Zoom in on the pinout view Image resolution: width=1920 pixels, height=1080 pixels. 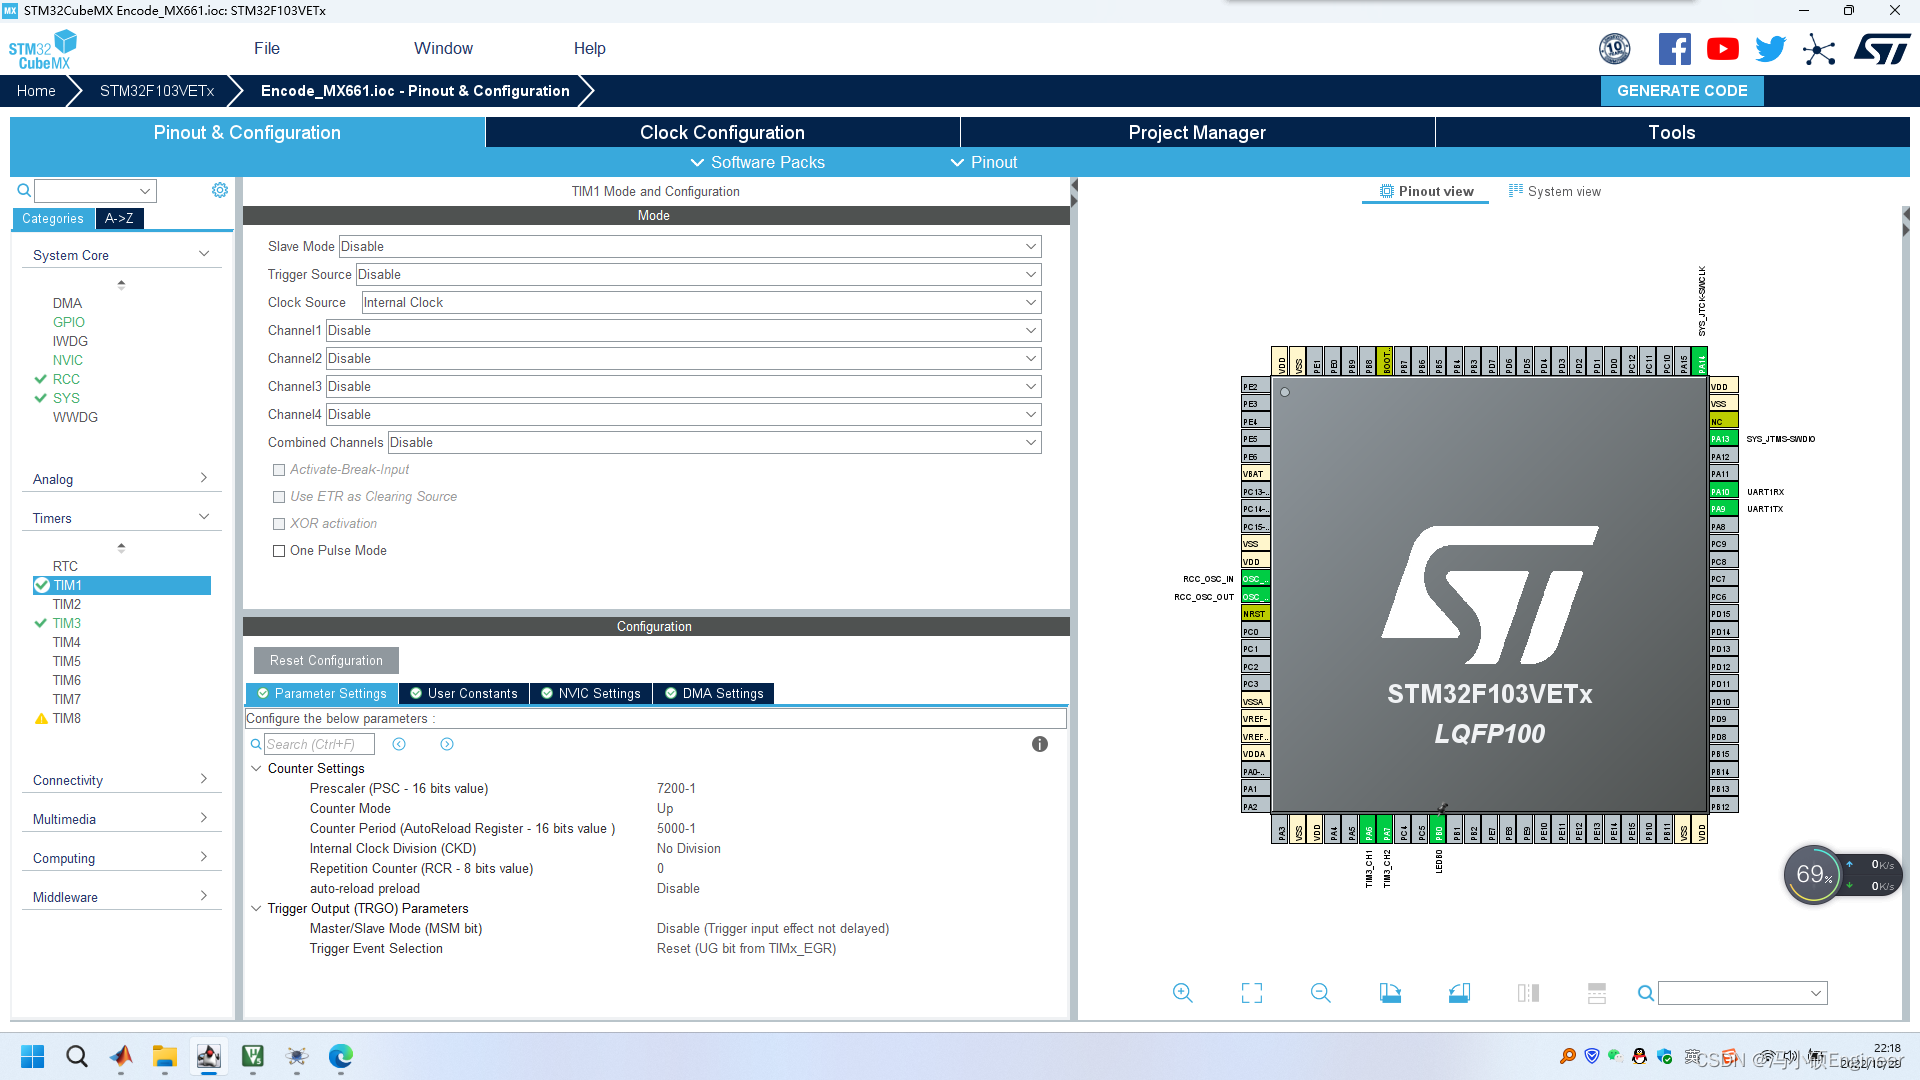[1182, 993]
